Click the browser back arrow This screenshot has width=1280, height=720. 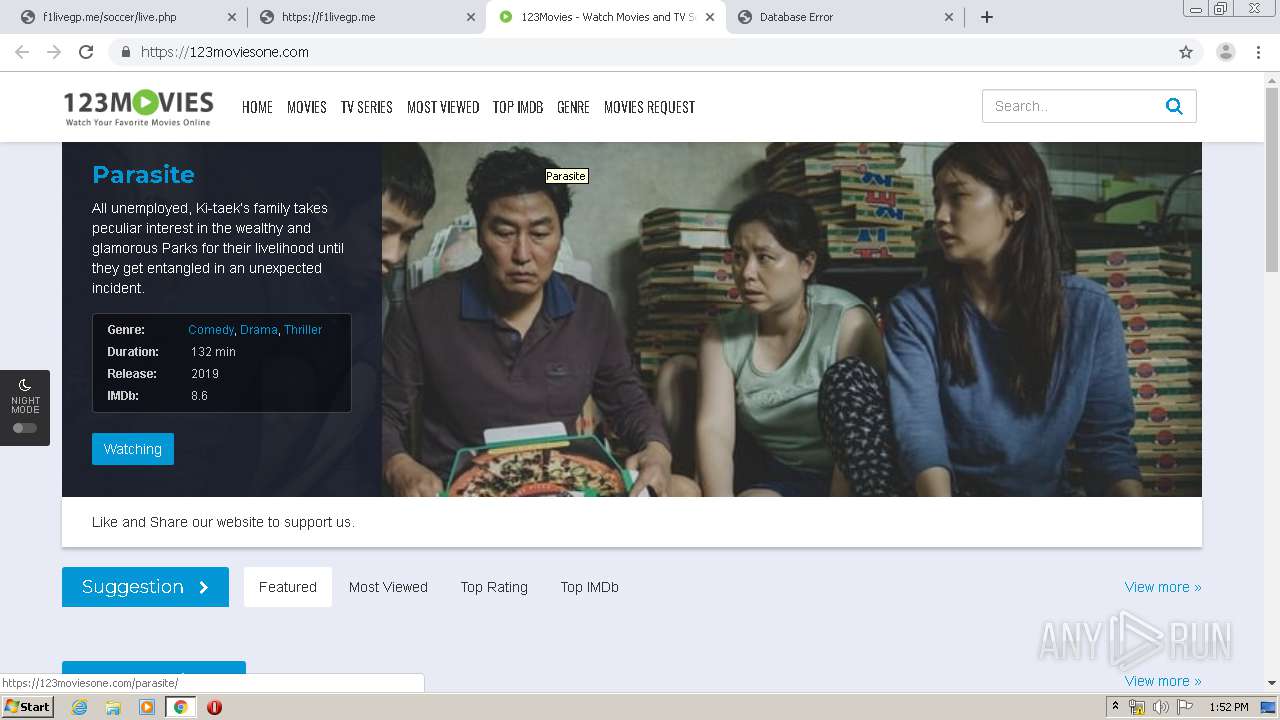coord(22,52)
